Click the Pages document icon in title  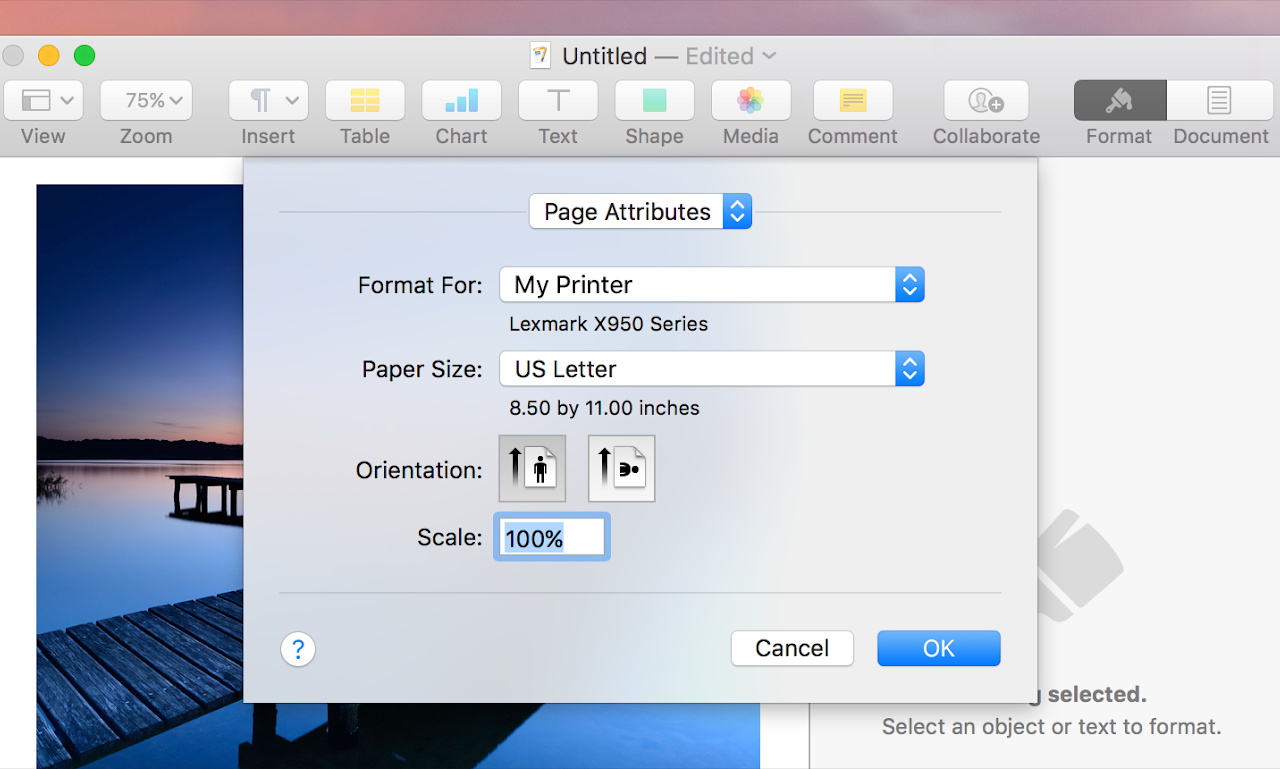[540, 56]
